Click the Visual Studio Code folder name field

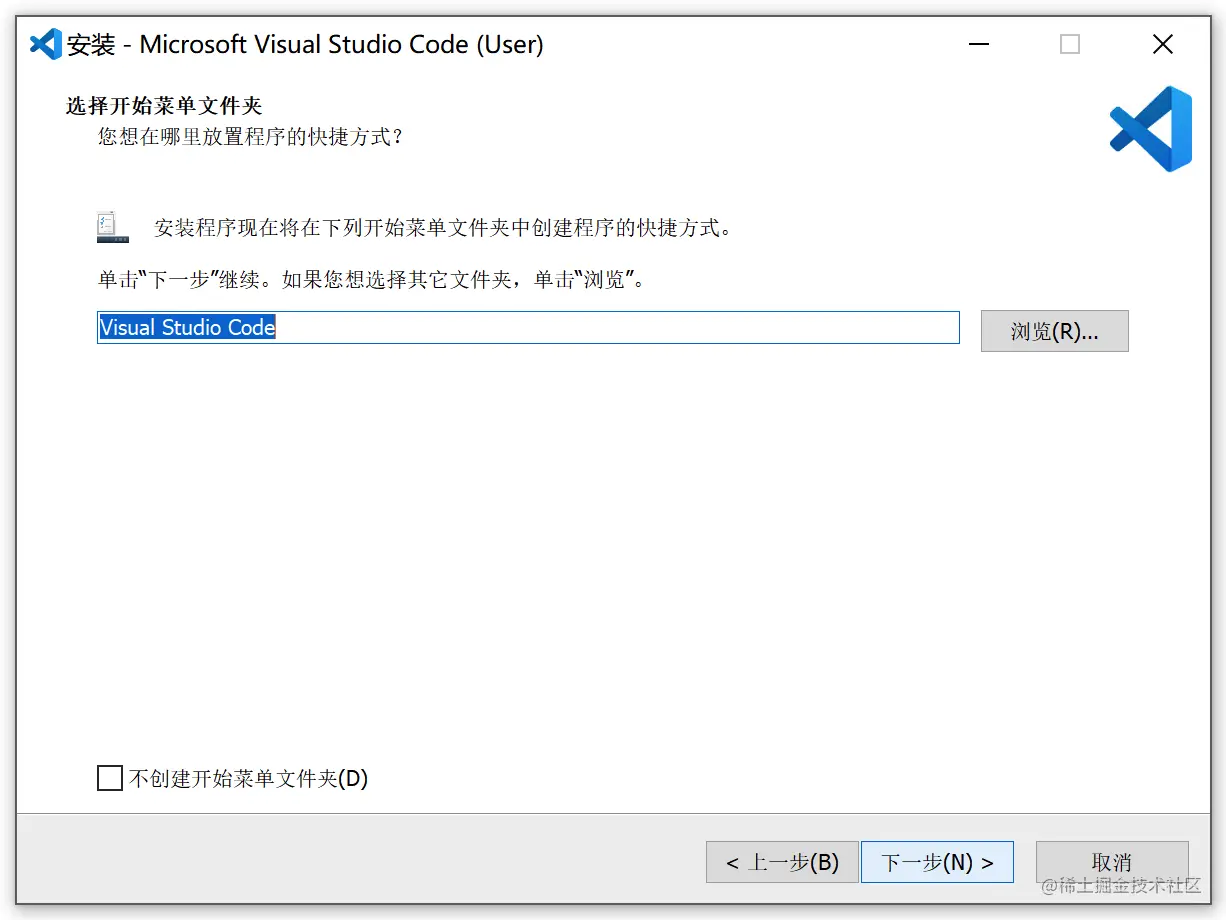(528, 327)
